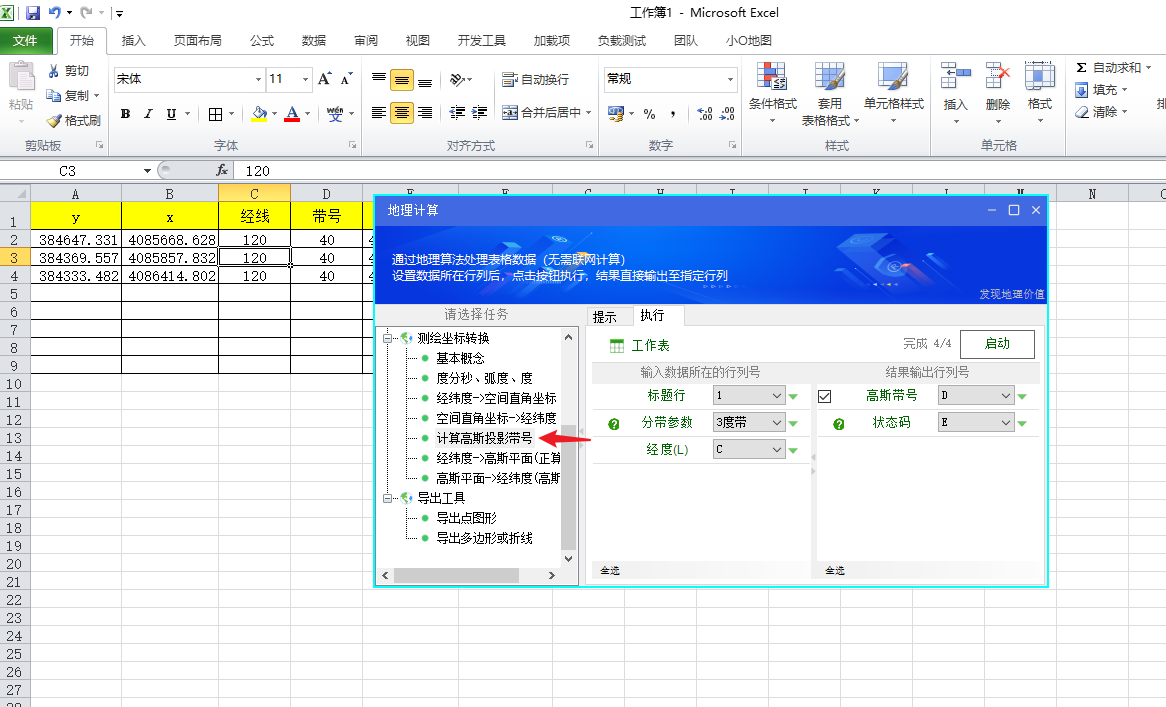Screen dimensions: 1166x707
Task: Open the 经度(L) column dropdown
Action: pyautogui.click(x=776, y=449)
